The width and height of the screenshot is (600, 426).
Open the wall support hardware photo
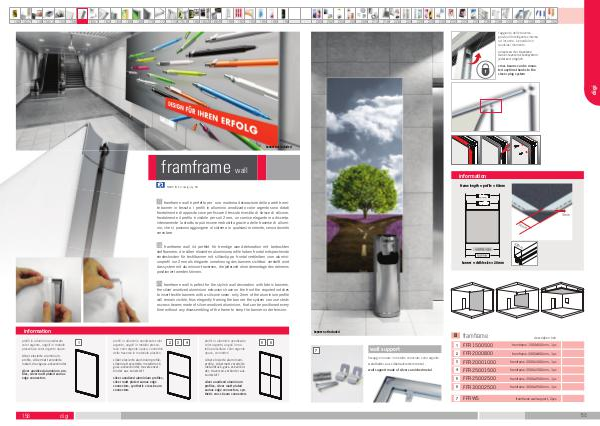click(x=337, y=374)
